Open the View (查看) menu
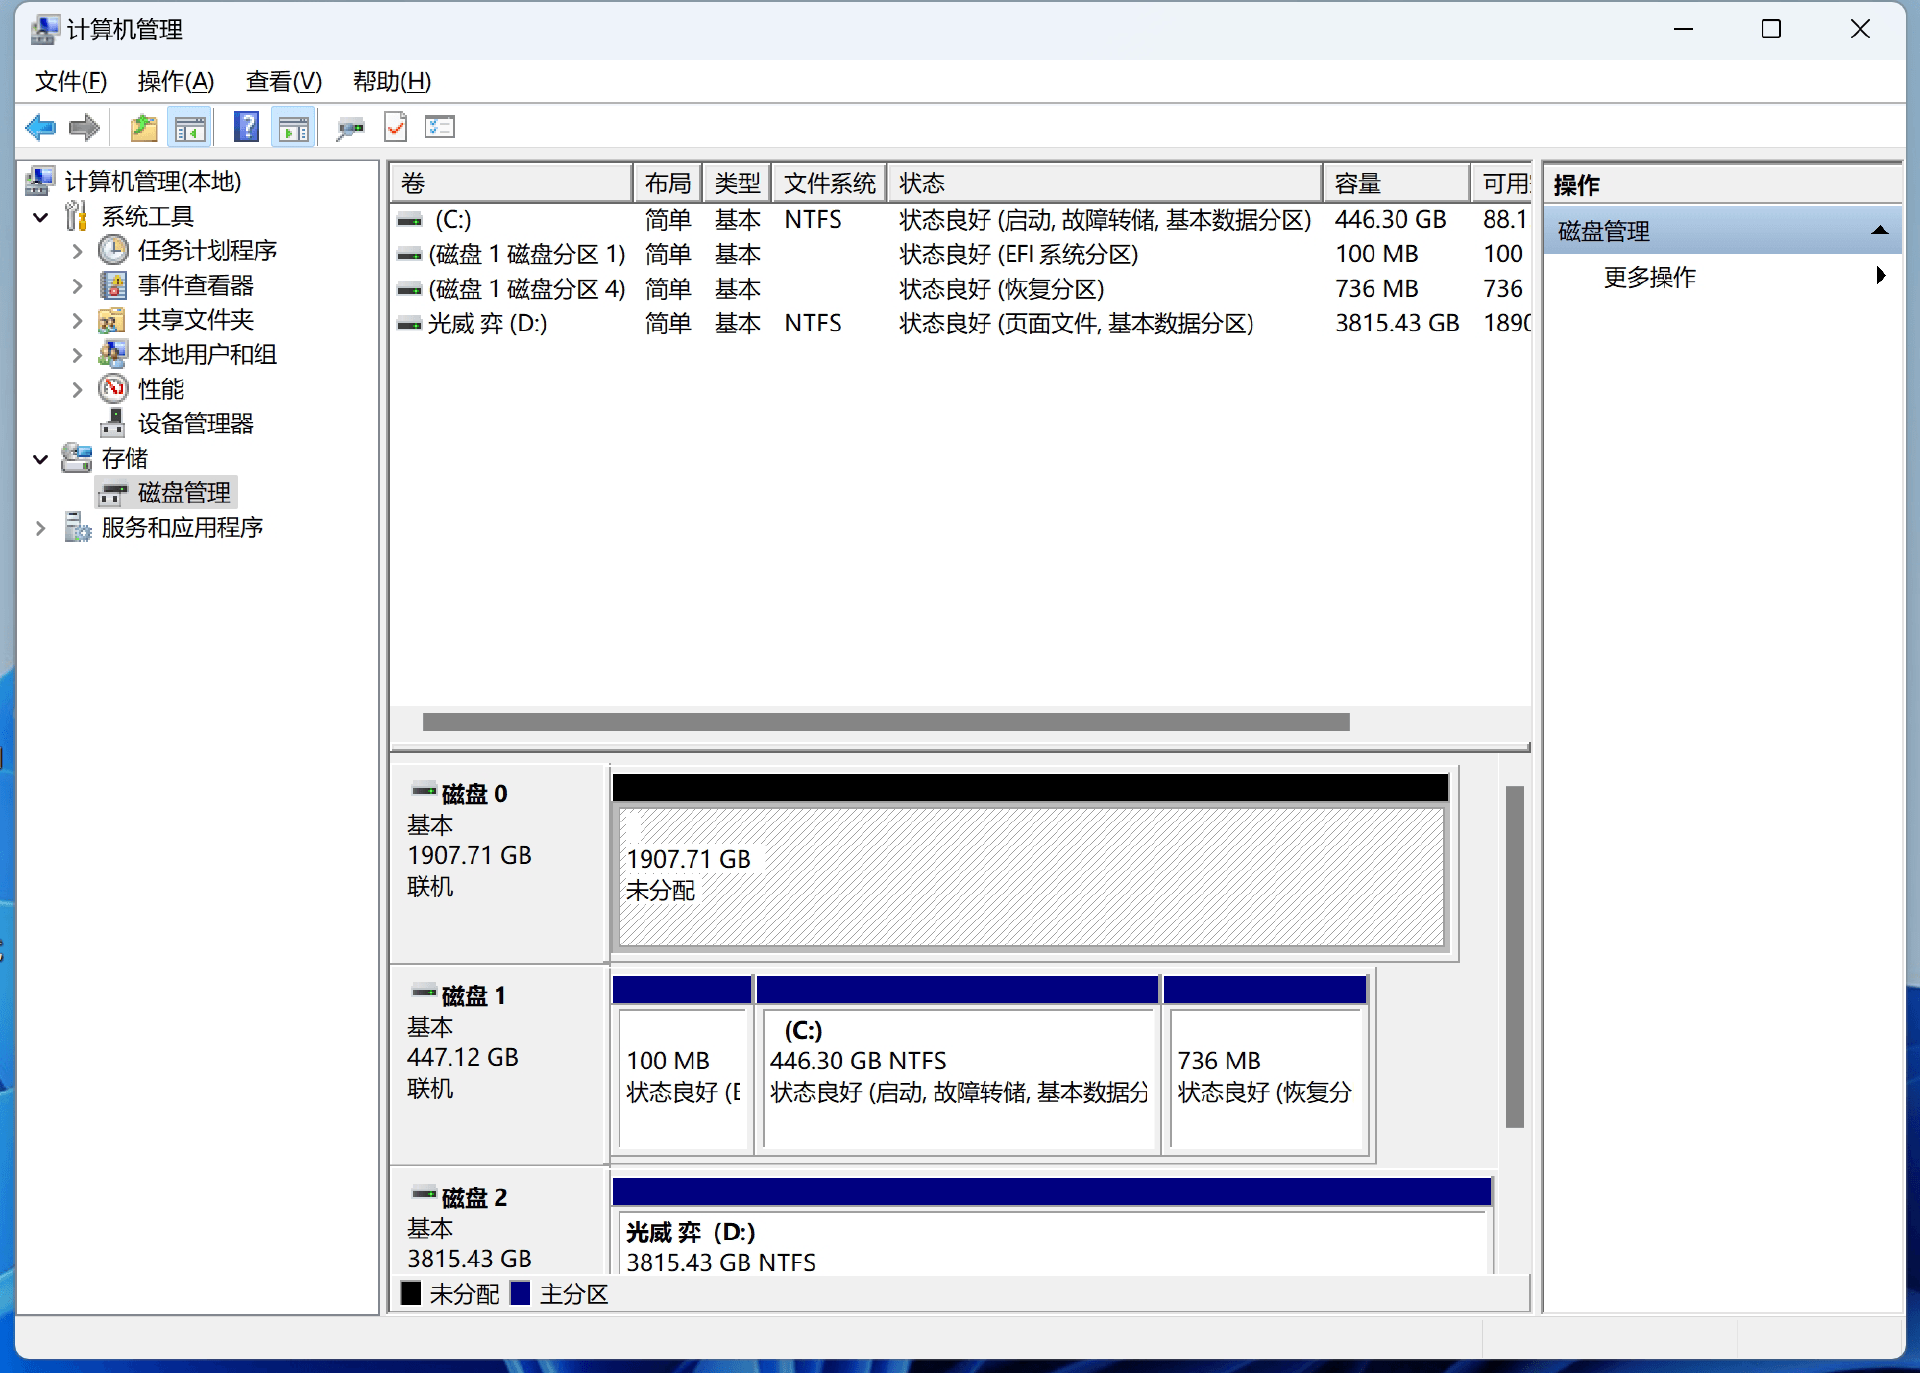This screenshot has width=1920, height=1373. (283, 81)
